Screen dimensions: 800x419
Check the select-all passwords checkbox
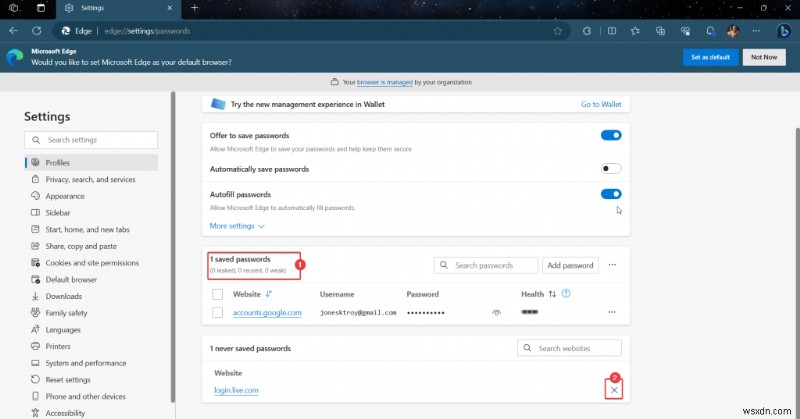click(217, 294)
